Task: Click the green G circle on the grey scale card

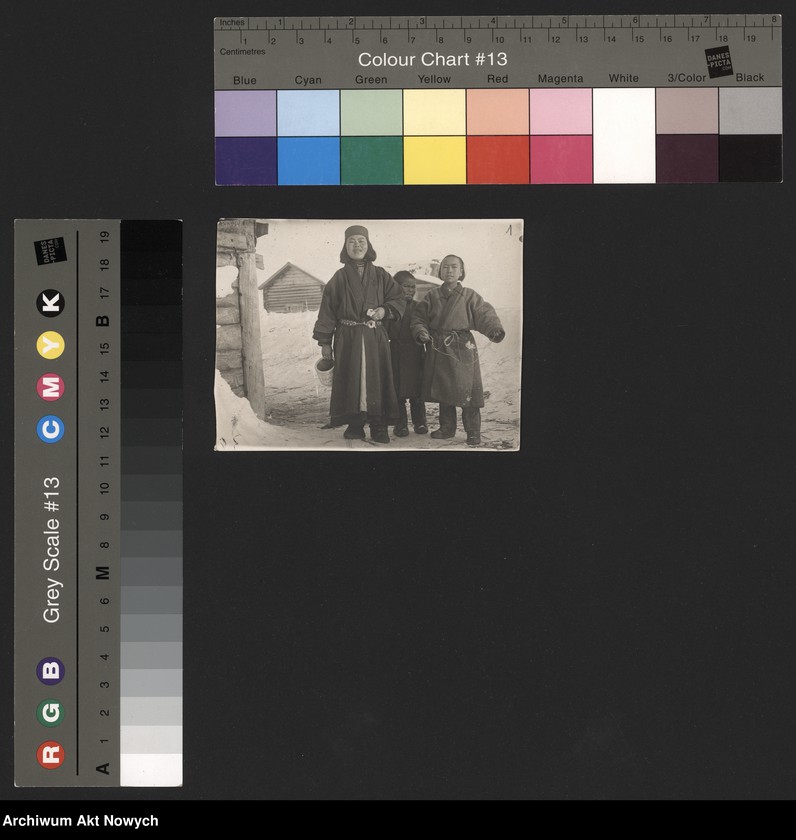Action: coord(51,712)
